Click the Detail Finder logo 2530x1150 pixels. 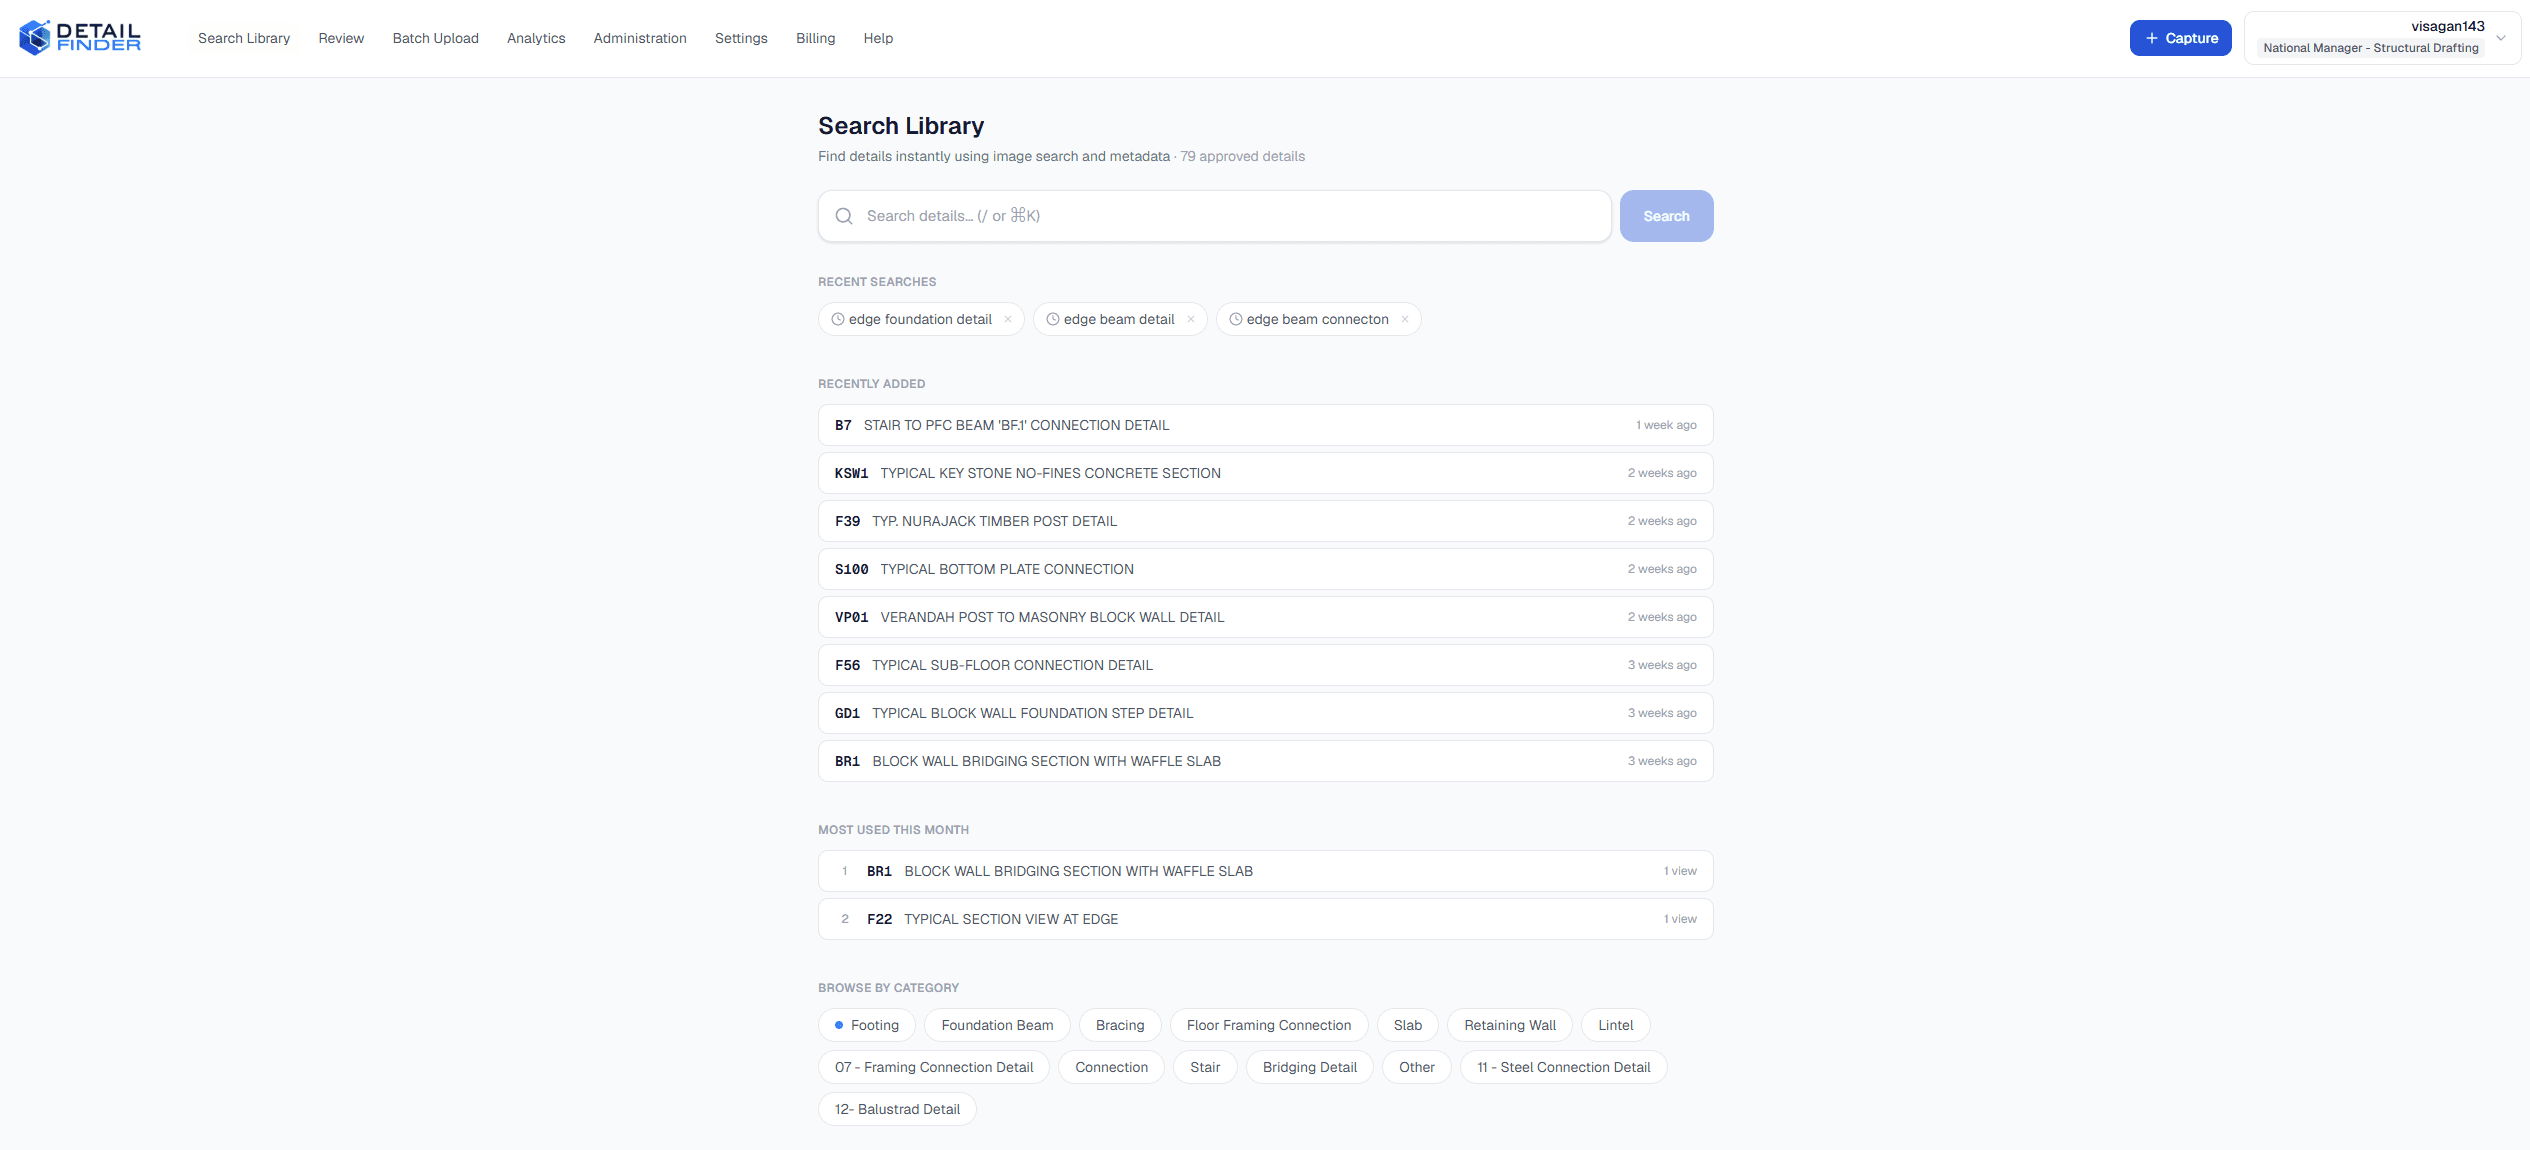click(80, 38)
